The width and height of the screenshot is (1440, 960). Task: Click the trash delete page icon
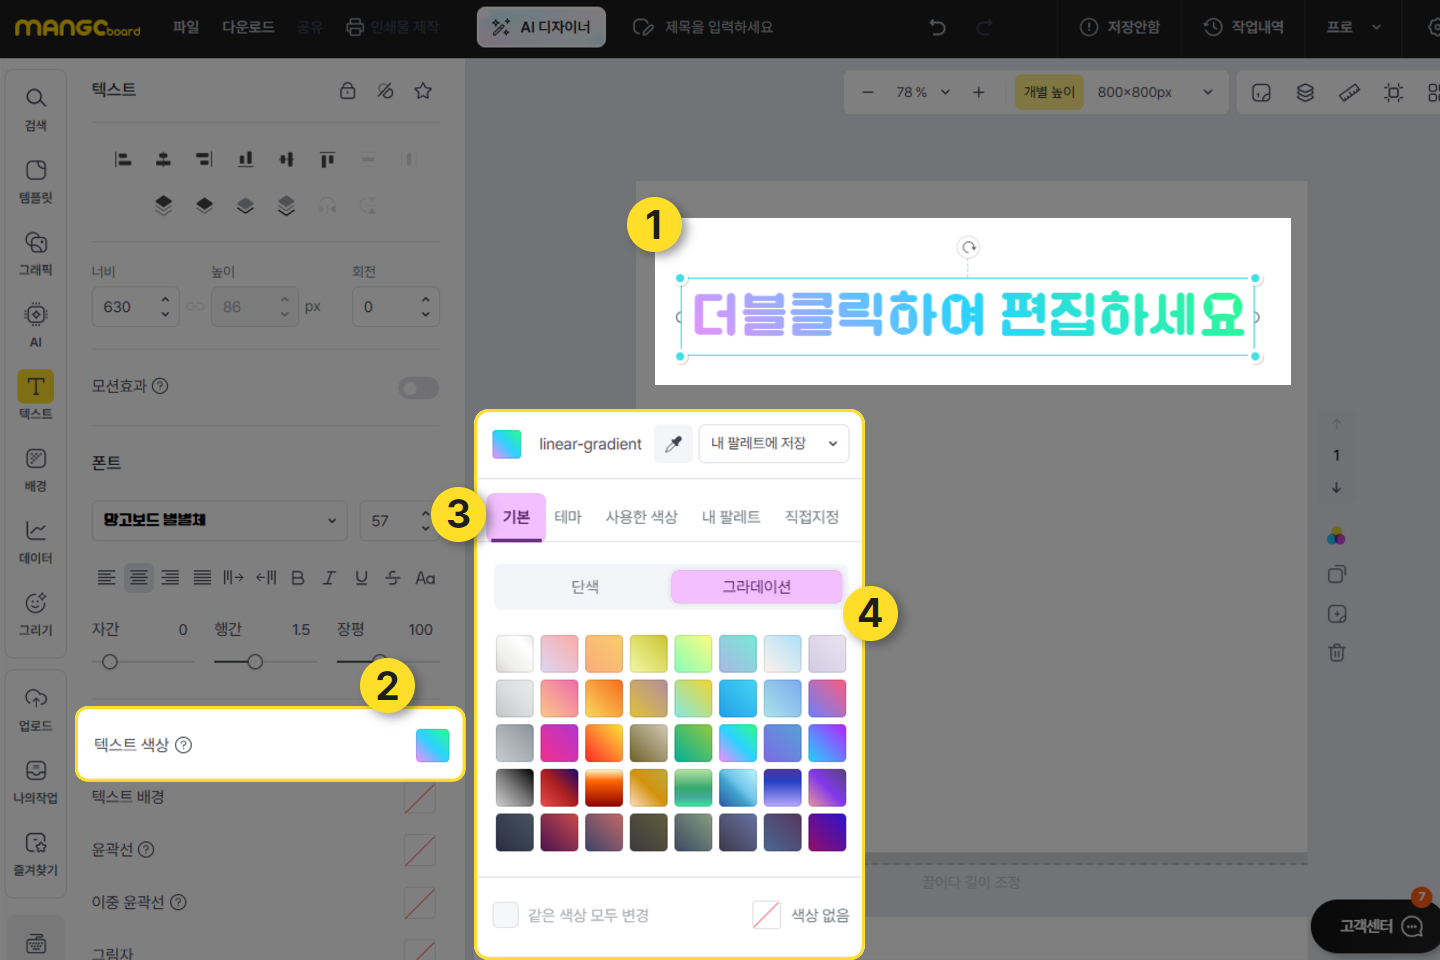tap(1336, 653)
